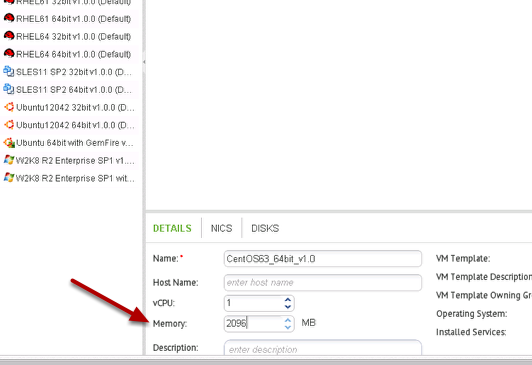Click the MB unit label

coord(308,323)
